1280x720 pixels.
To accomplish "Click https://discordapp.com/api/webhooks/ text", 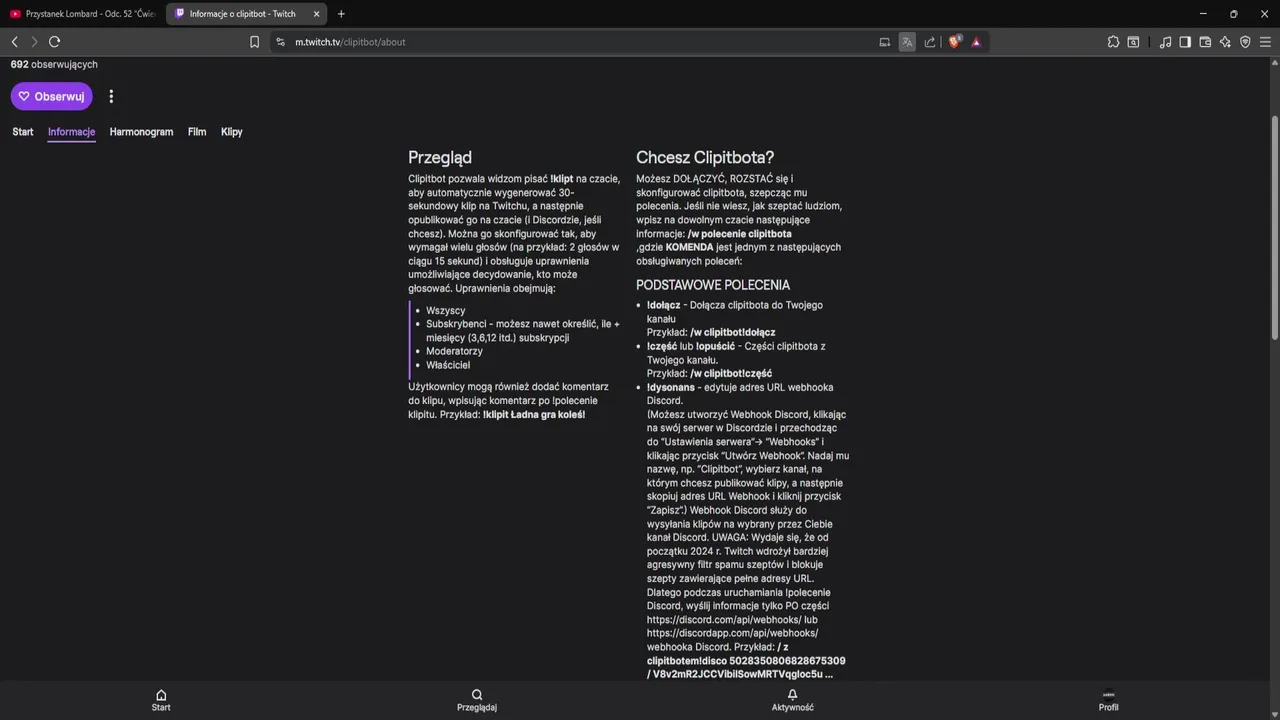I will click(732, 633).
